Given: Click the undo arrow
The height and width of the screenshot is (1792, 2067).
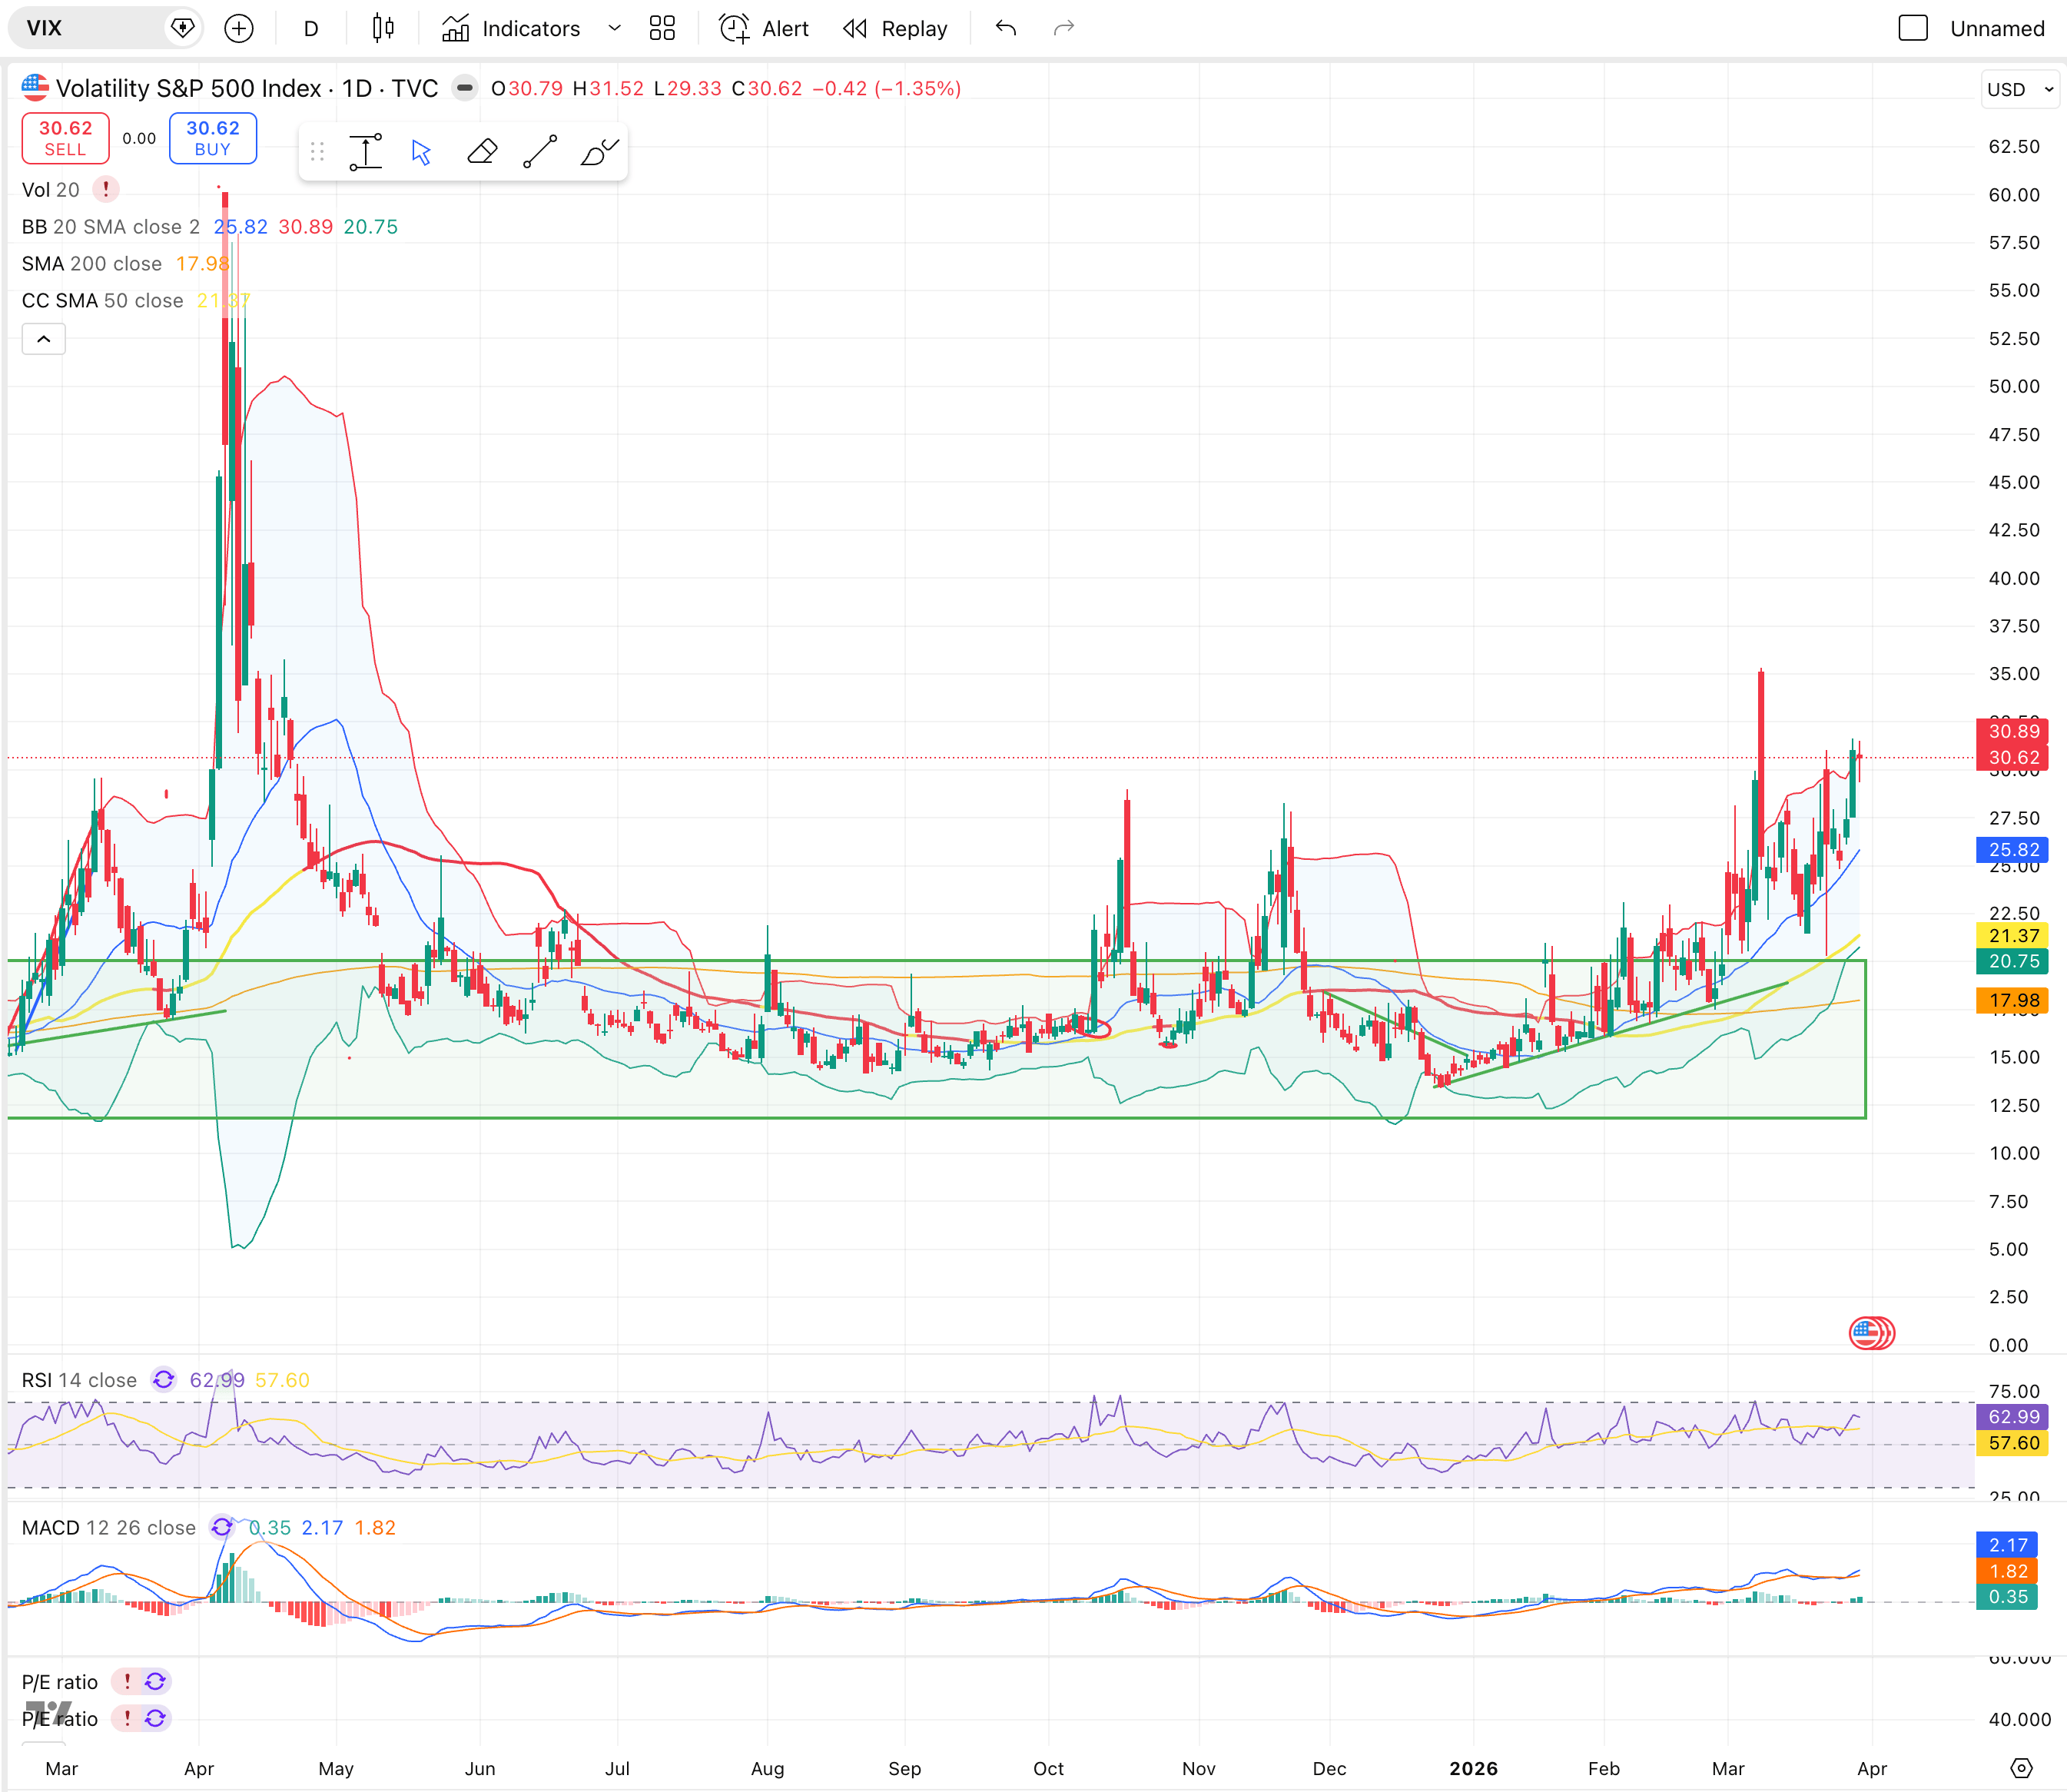Looking at the screenshot, I should pyautogui.click(x=1006, y=28).
